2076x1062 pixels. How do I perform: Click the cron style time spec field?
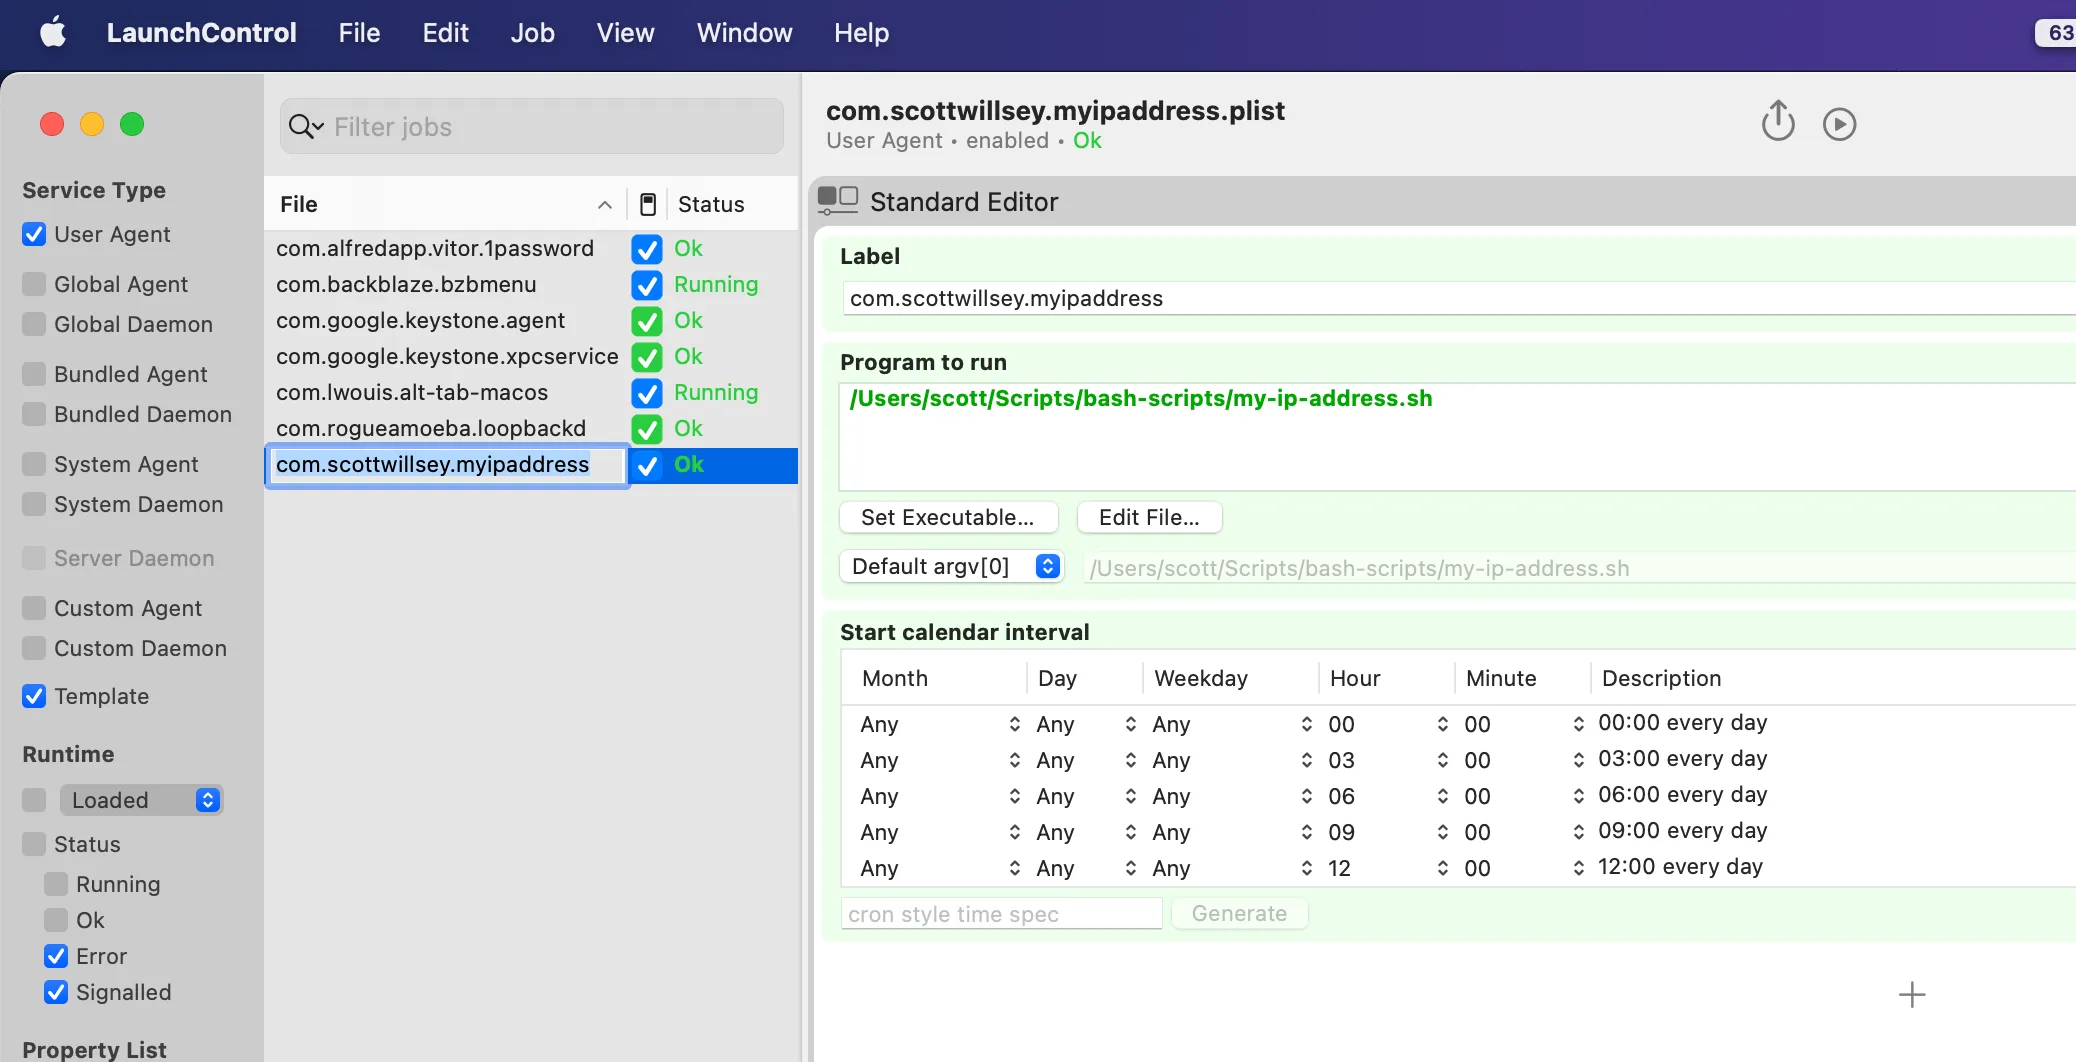[1000, 914]
